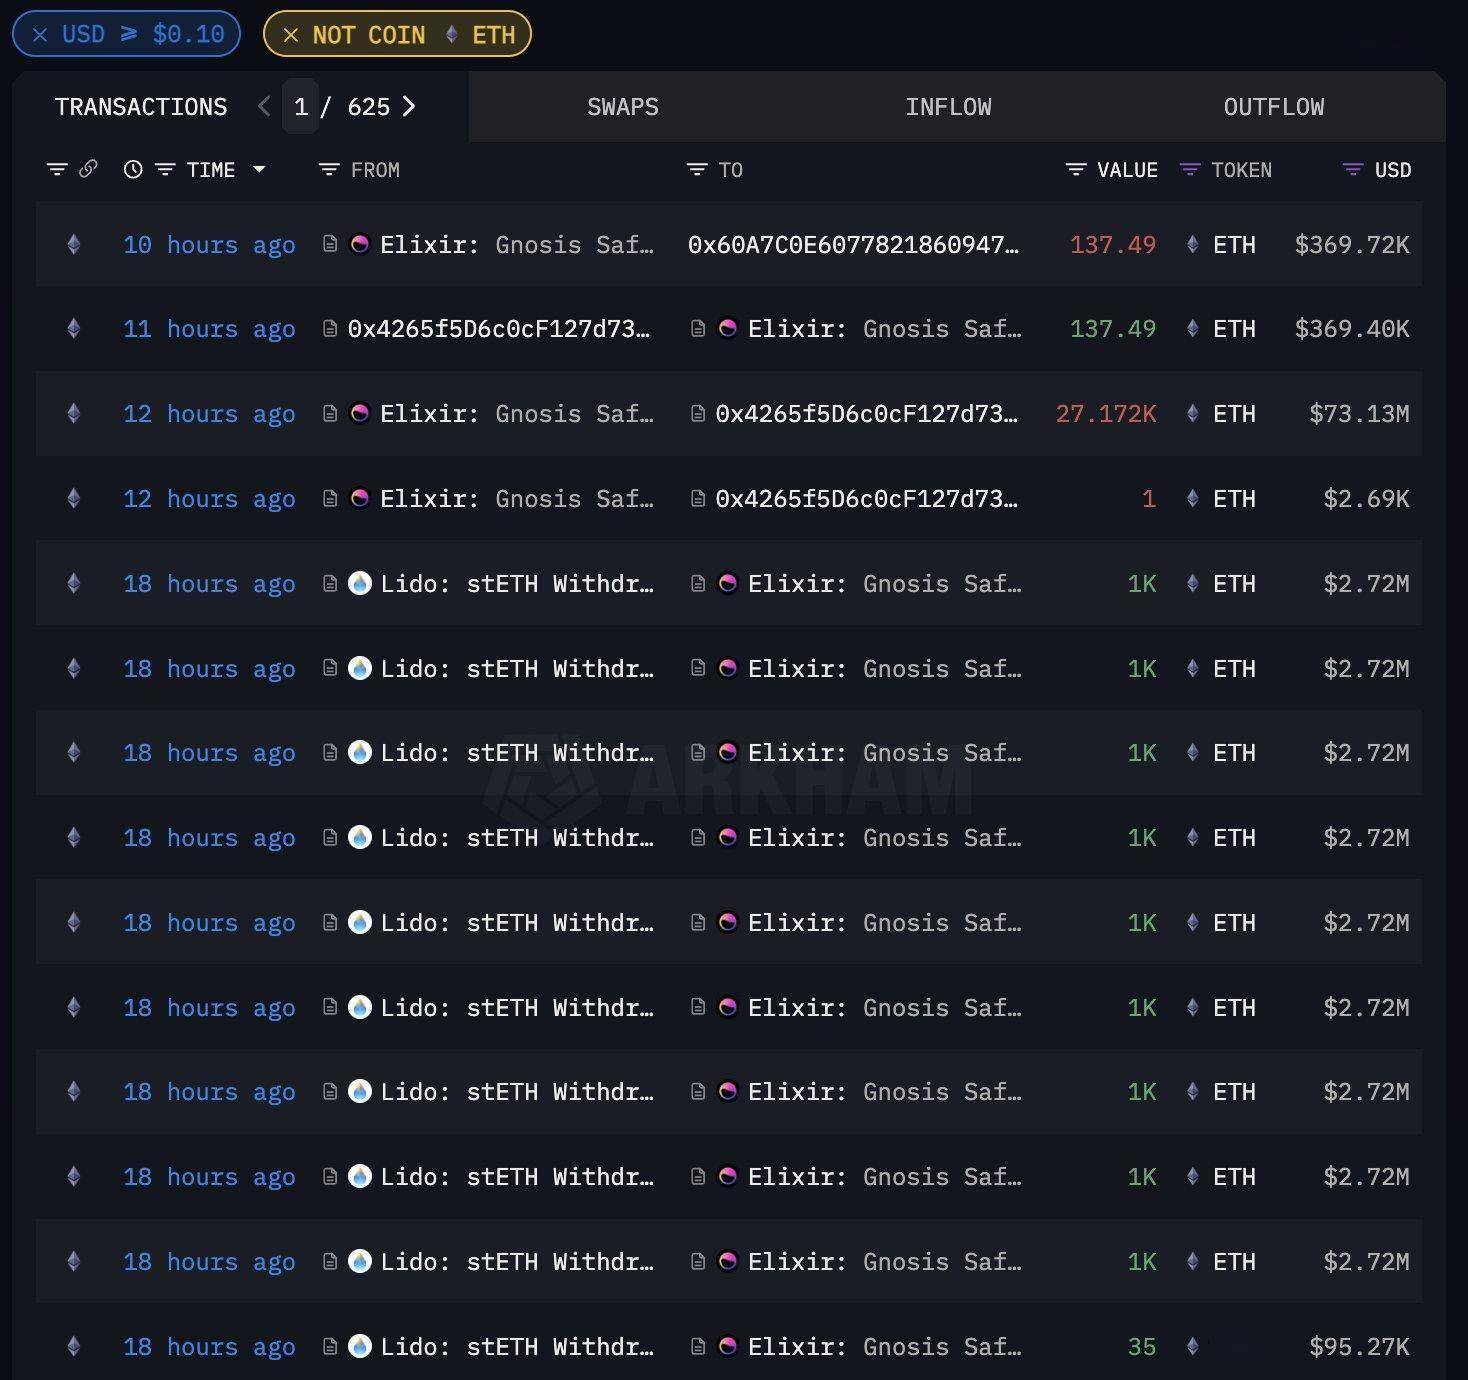Open recipient address 0x60A7C0E6077821860947
Image resolution: width=1468 pixels, height=1380 pixels.
853,244
